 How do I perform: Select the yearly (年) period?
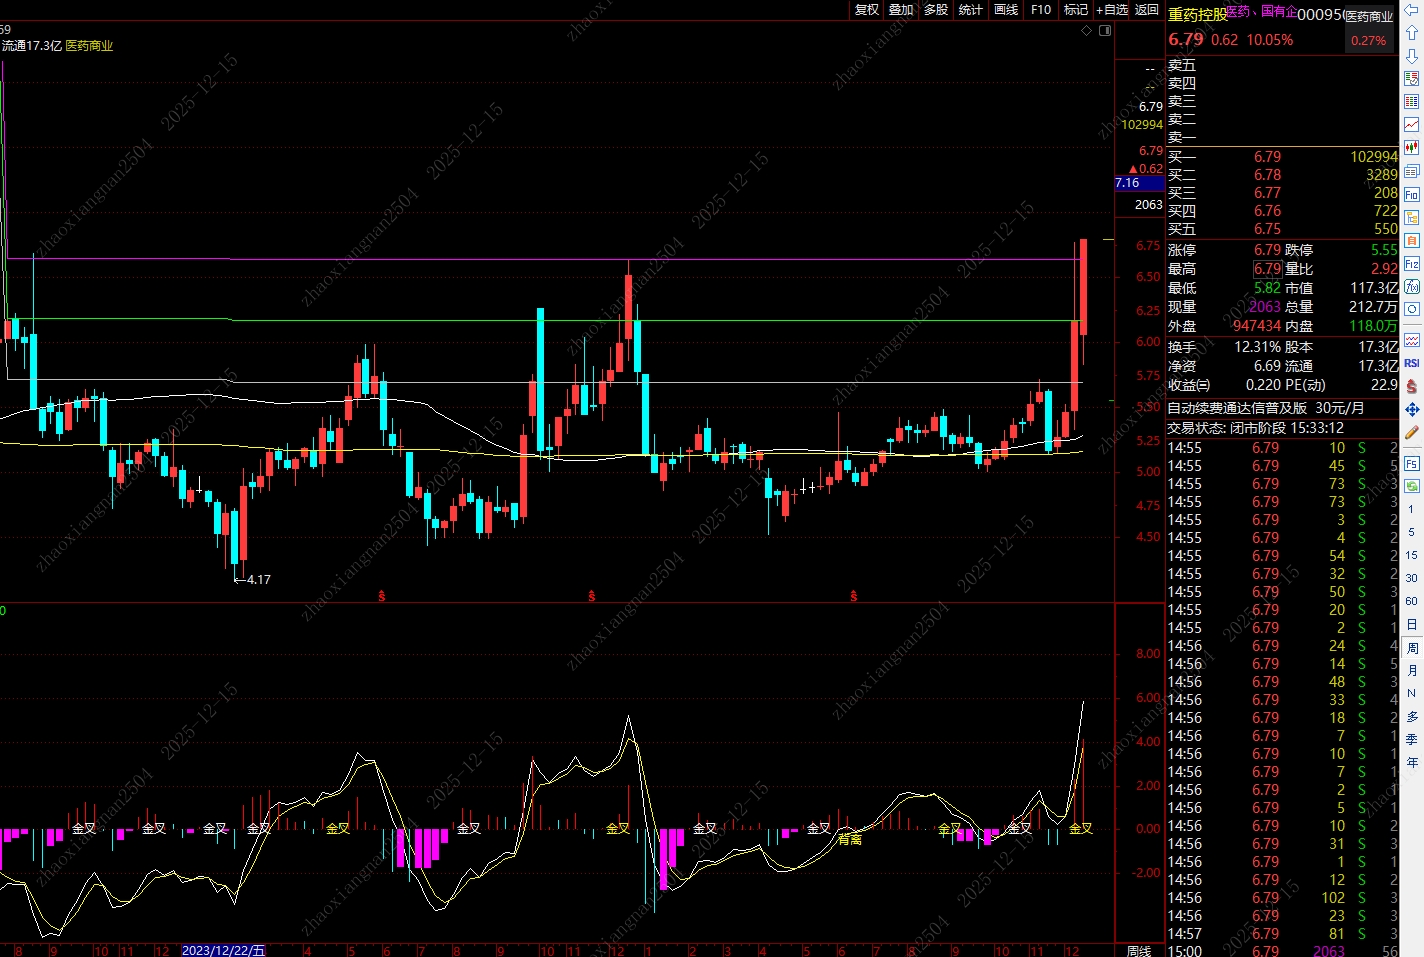[1411, 762]
